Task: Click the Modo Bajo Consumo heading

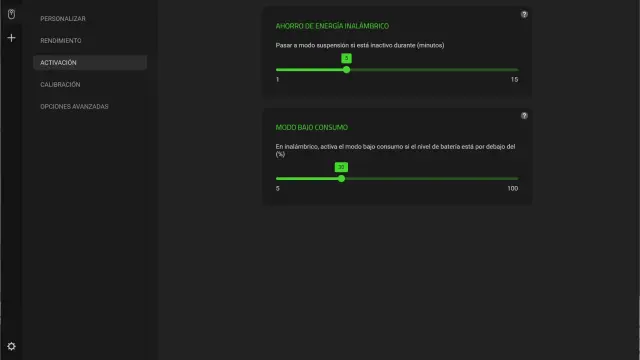Action: click(x=312, y=127)
